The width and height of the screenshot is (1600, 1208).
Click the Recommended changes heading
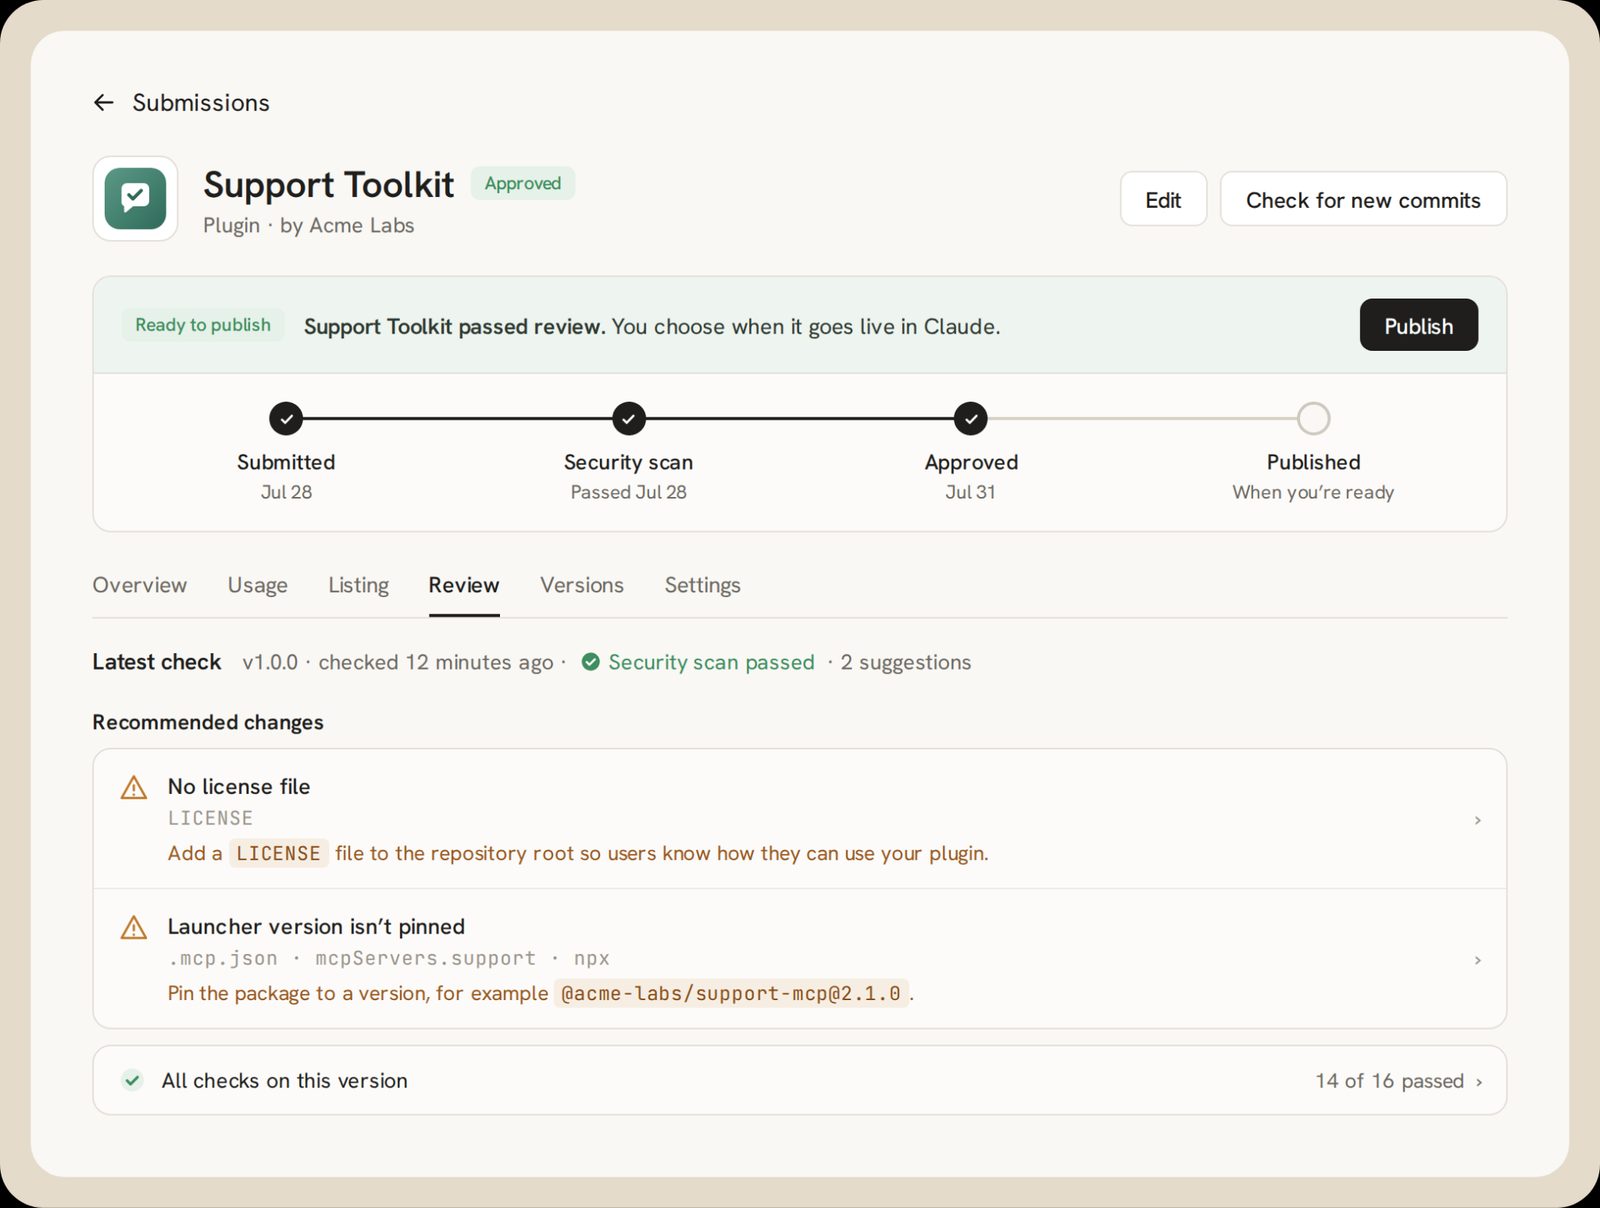208,722
